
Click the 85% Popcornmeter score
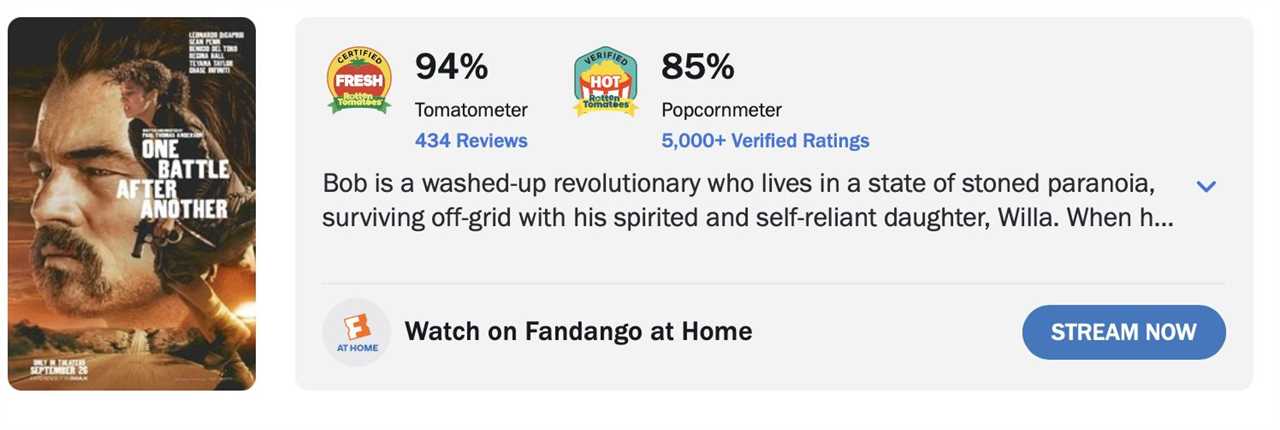tap(698, 67)
